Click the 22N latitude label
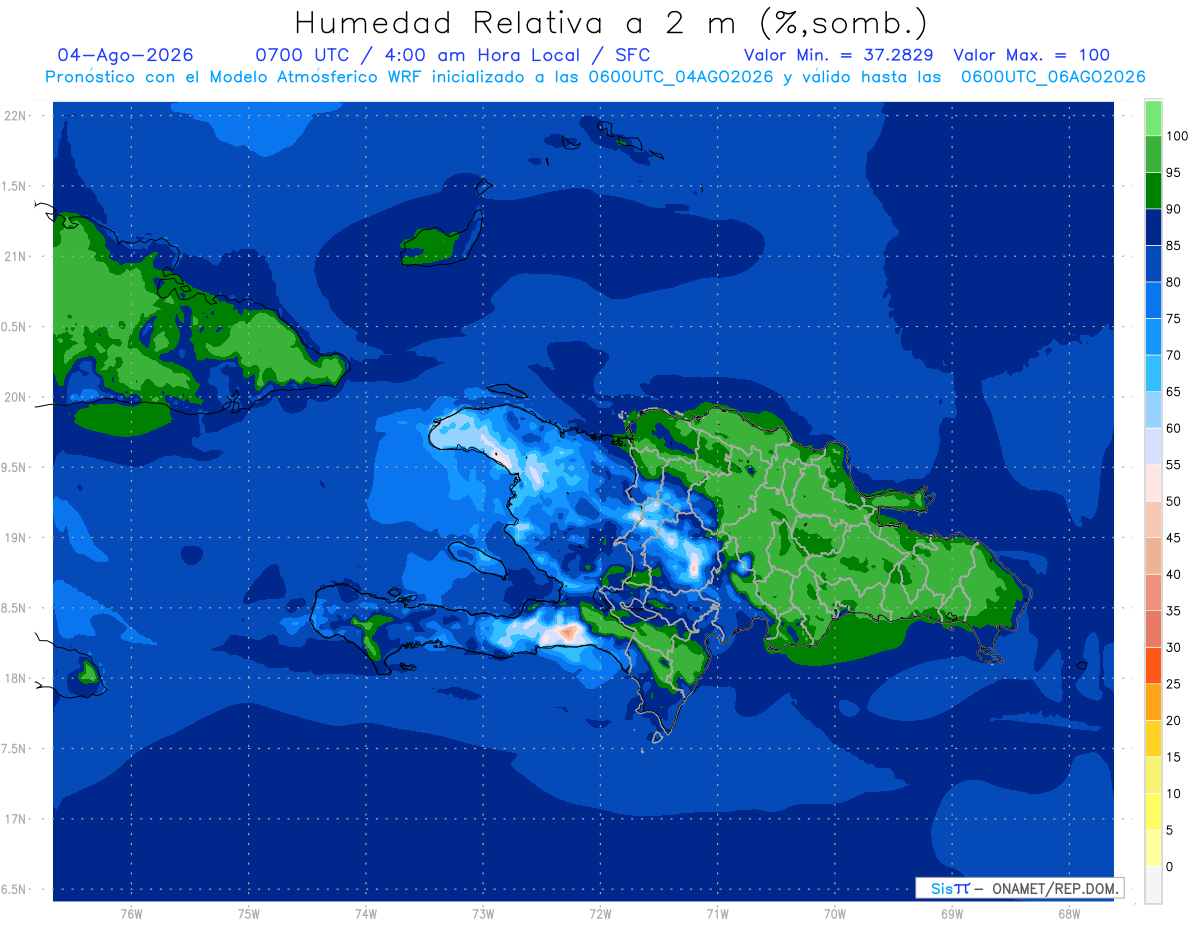1200x927 pixels. point(16,116)
